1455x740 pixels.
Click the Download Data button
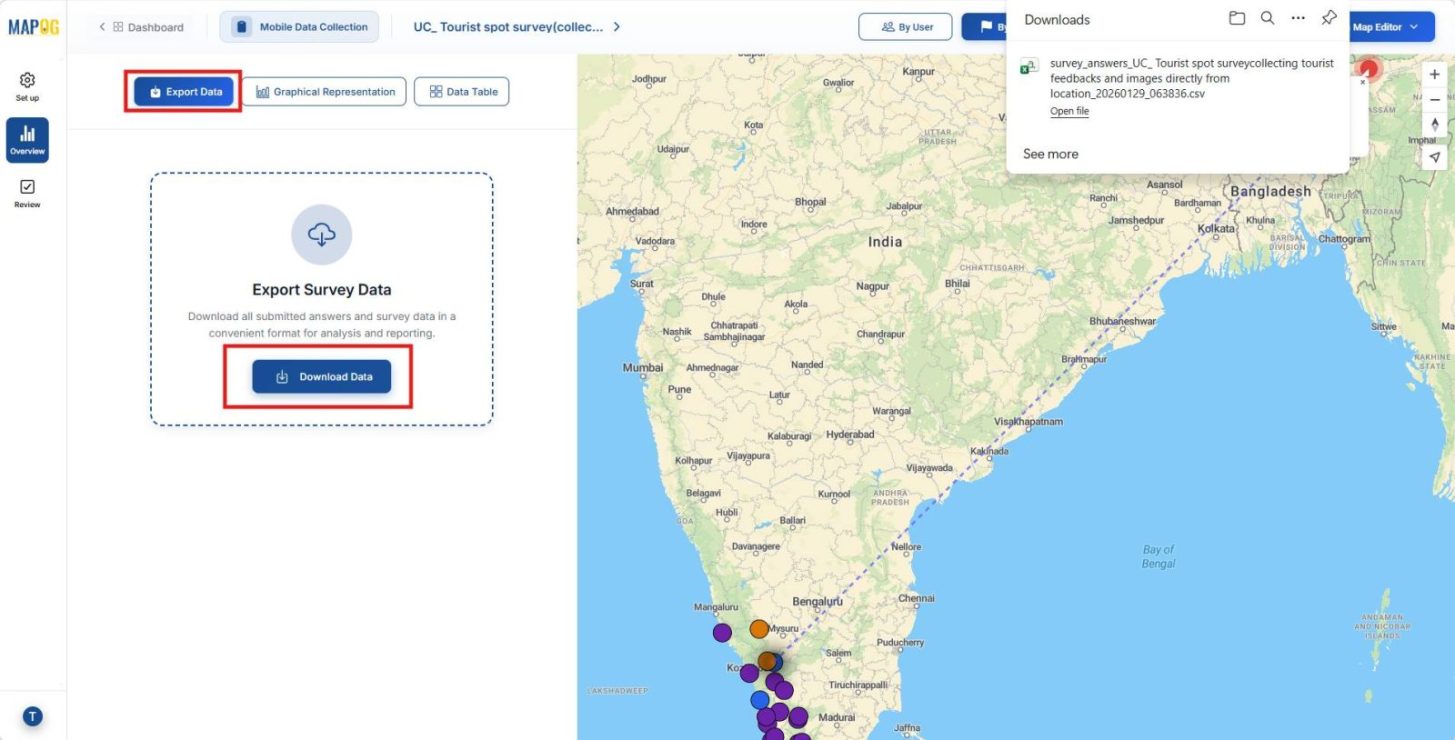click(x=321, y=377)
